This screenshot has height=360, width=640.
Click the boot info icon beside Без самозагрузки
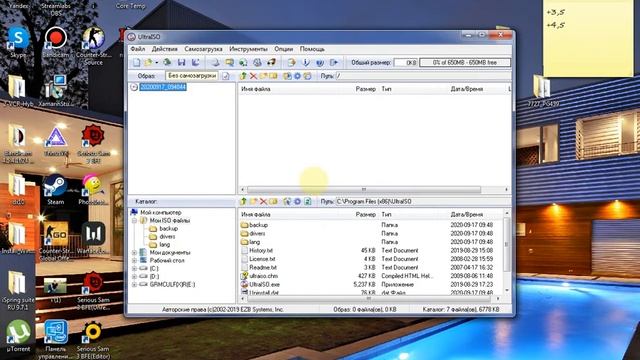pyautogui.click(x=226, y=76)
